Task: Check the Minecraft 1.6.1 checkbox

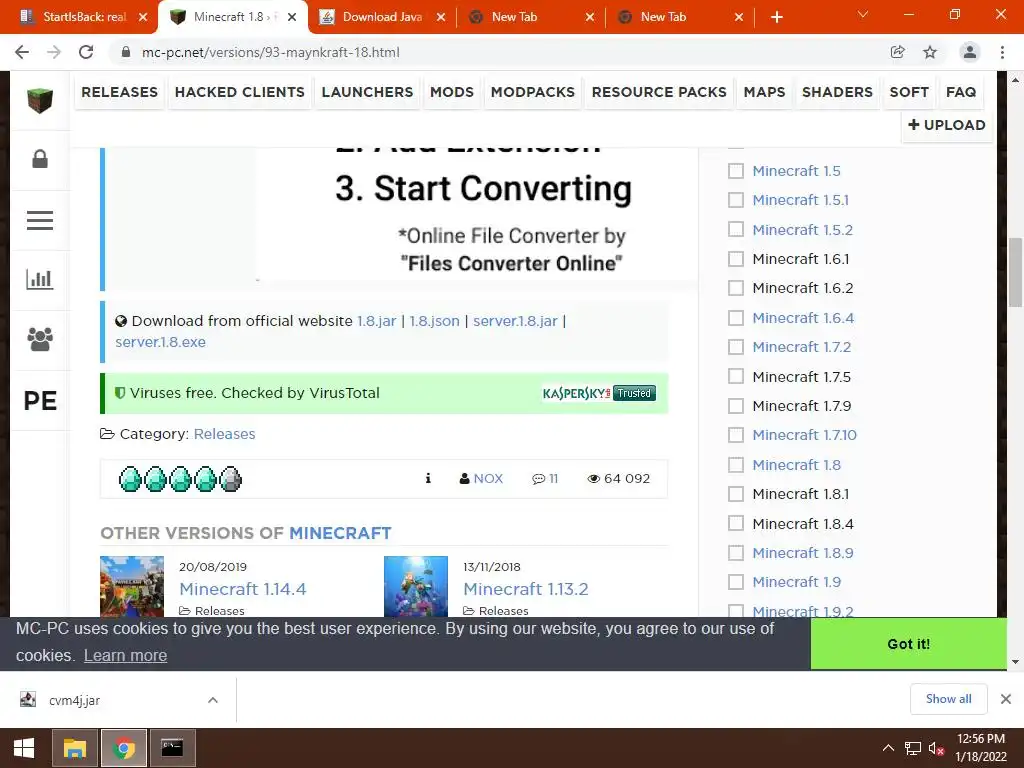Action: [x=736, y=259]
